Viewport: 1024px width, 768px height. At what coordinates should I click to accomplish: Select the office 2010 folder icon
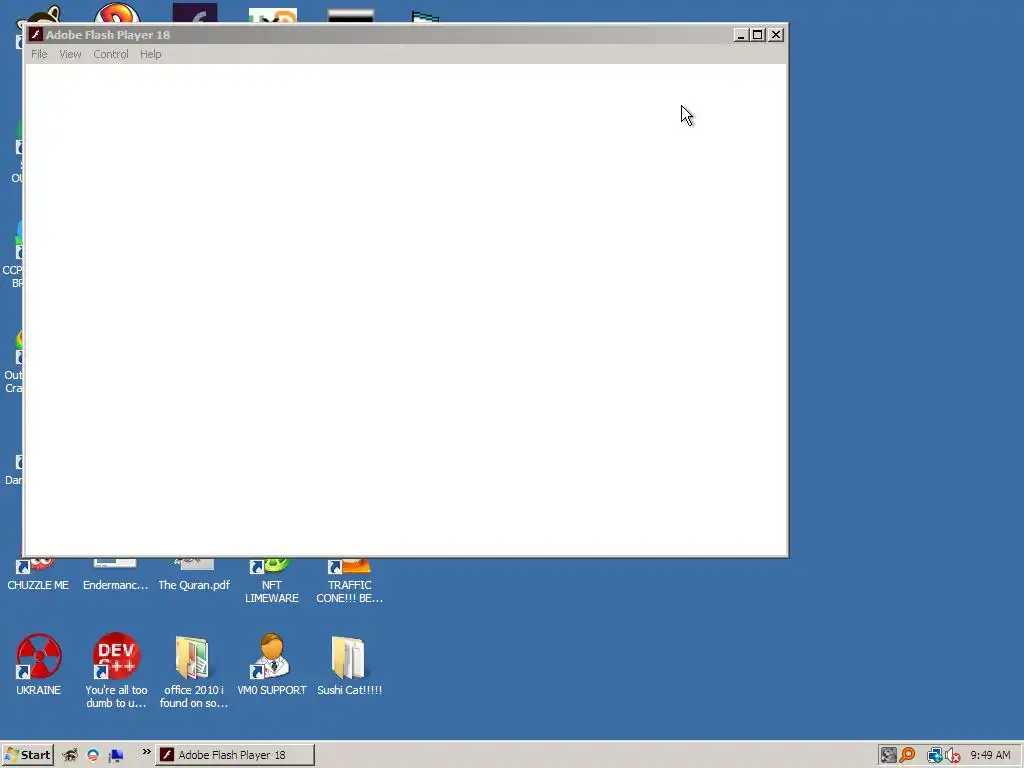193,657
